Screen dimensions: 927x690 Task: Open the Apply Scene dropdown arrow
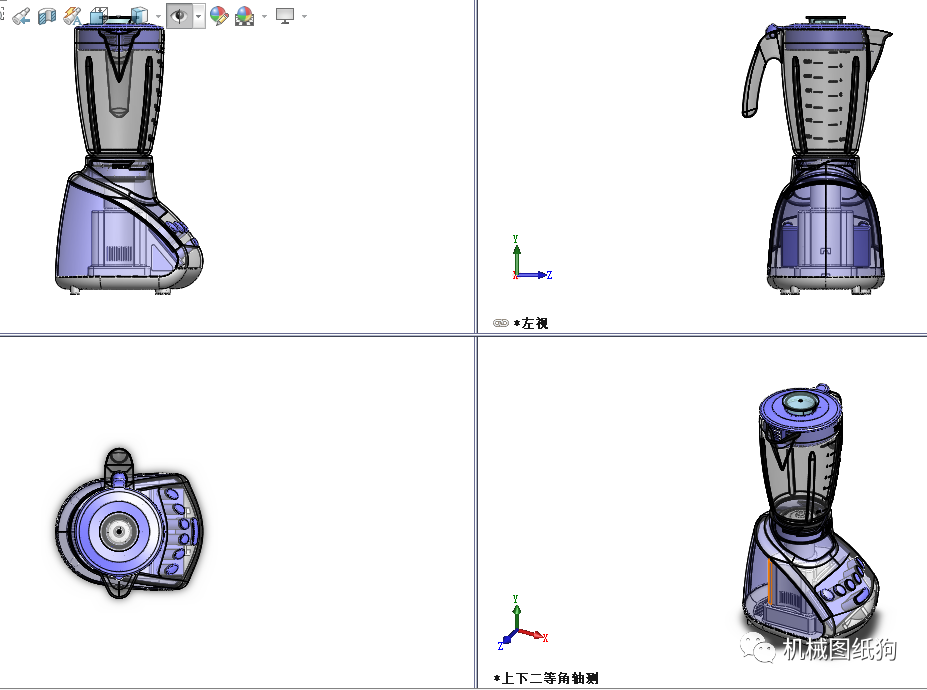pos(264,17)
